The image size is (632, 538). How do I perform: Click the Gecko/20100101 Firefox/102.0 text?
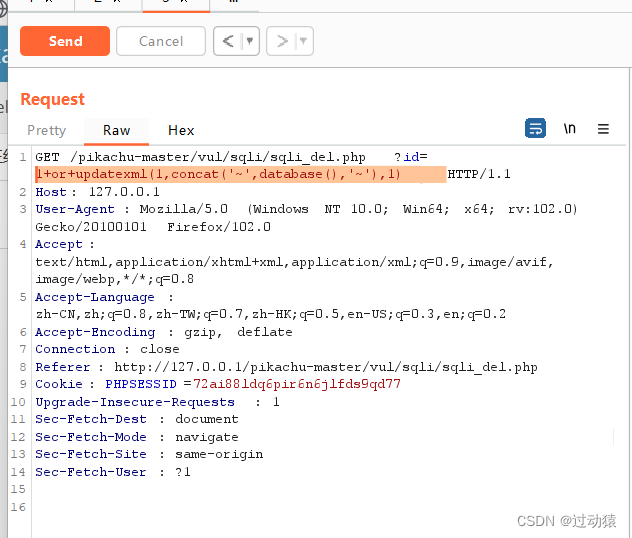(153, 227)
